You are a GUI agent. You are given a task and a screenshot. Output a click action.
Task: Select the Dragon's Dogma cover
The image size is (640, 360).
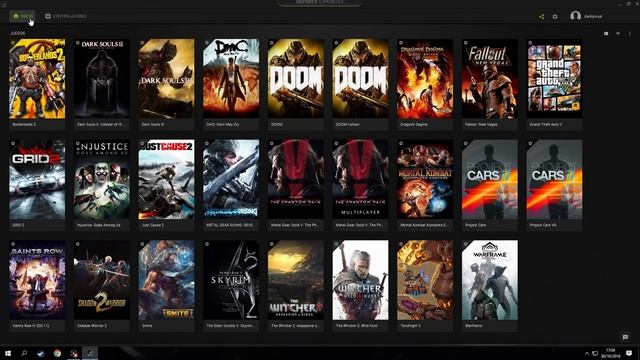(x=425, y=79)
